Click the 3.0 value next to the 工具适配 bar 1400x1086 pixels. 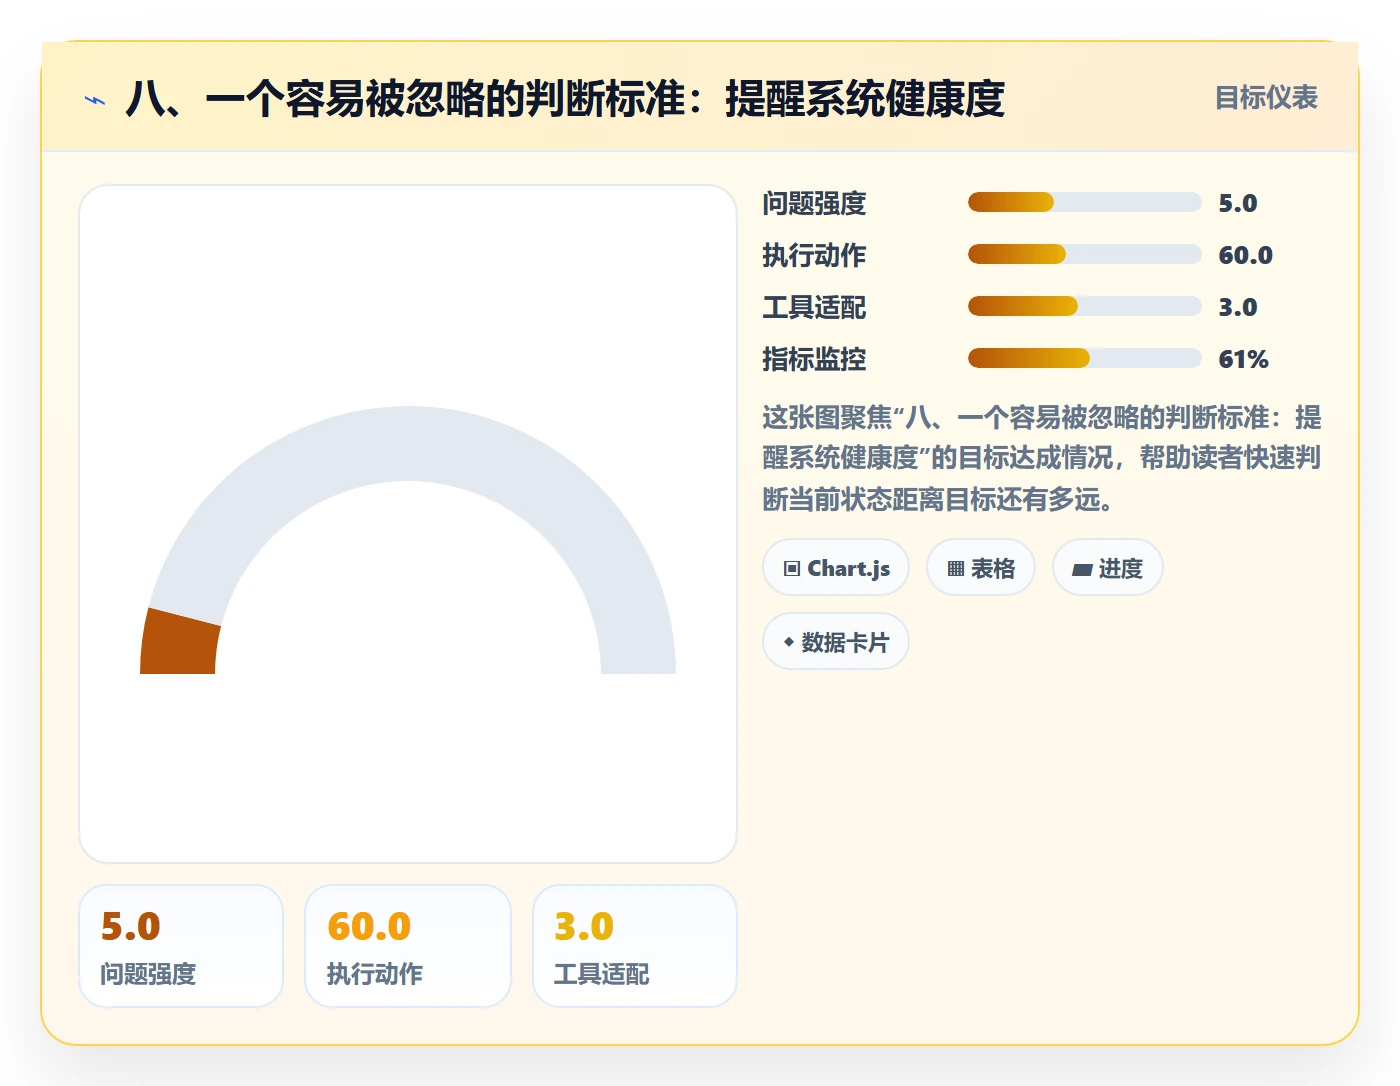[1237, 307]
